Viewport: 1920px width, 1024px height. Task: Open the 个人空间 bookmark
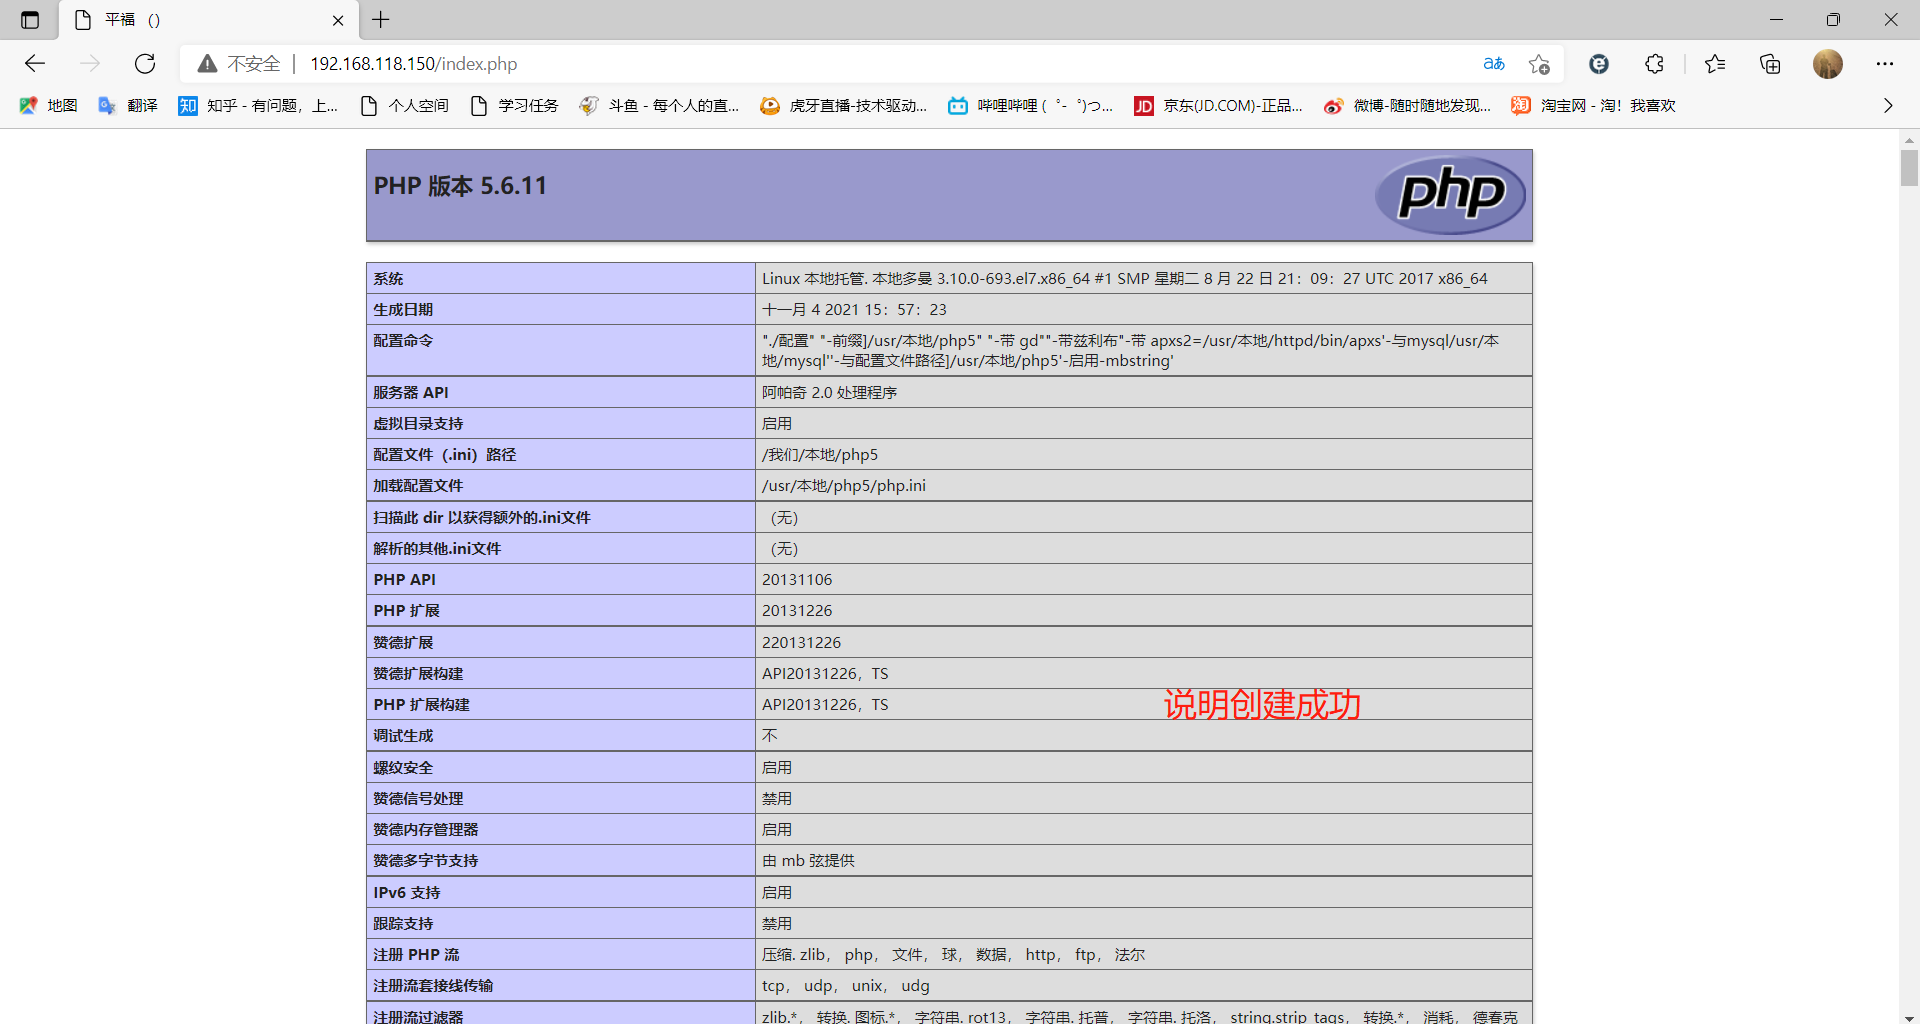coord(405,106)
